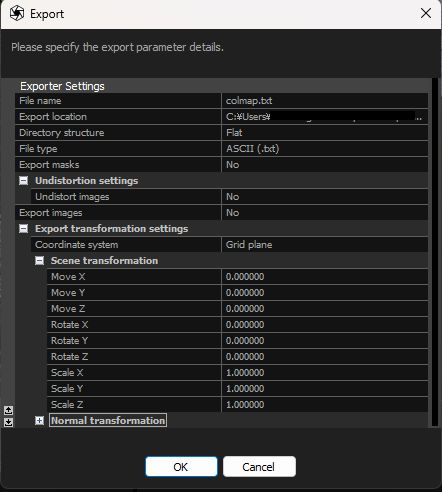Edit the Scale Z value
The width and height of the screenshot is (442, 492).
325,405
